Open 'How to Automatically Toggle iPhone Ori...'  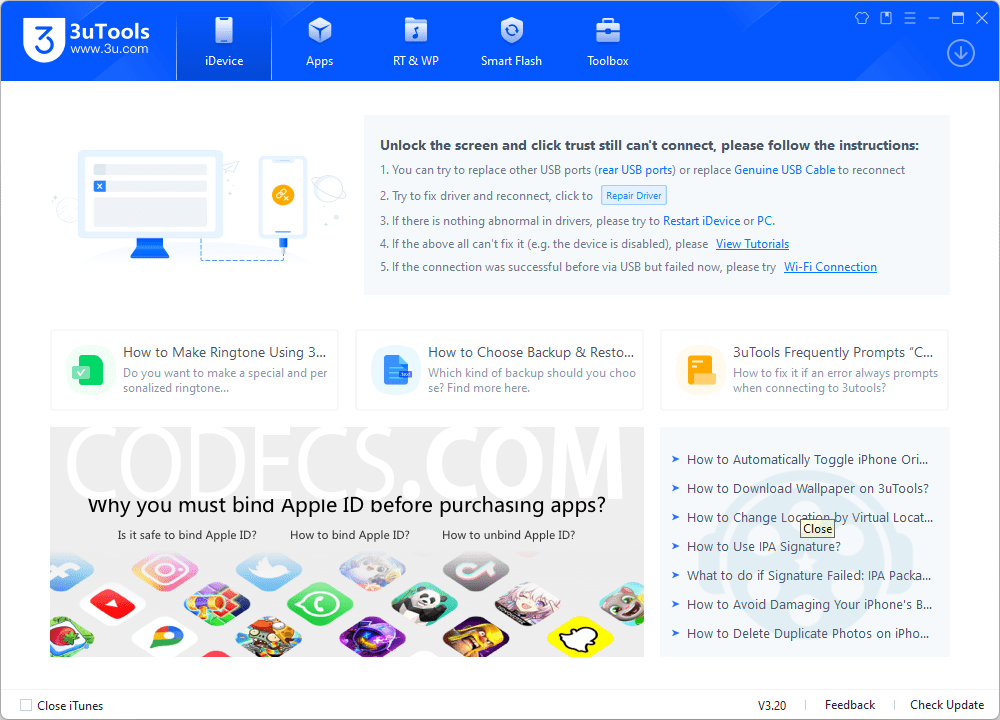(x=807, y=459)
